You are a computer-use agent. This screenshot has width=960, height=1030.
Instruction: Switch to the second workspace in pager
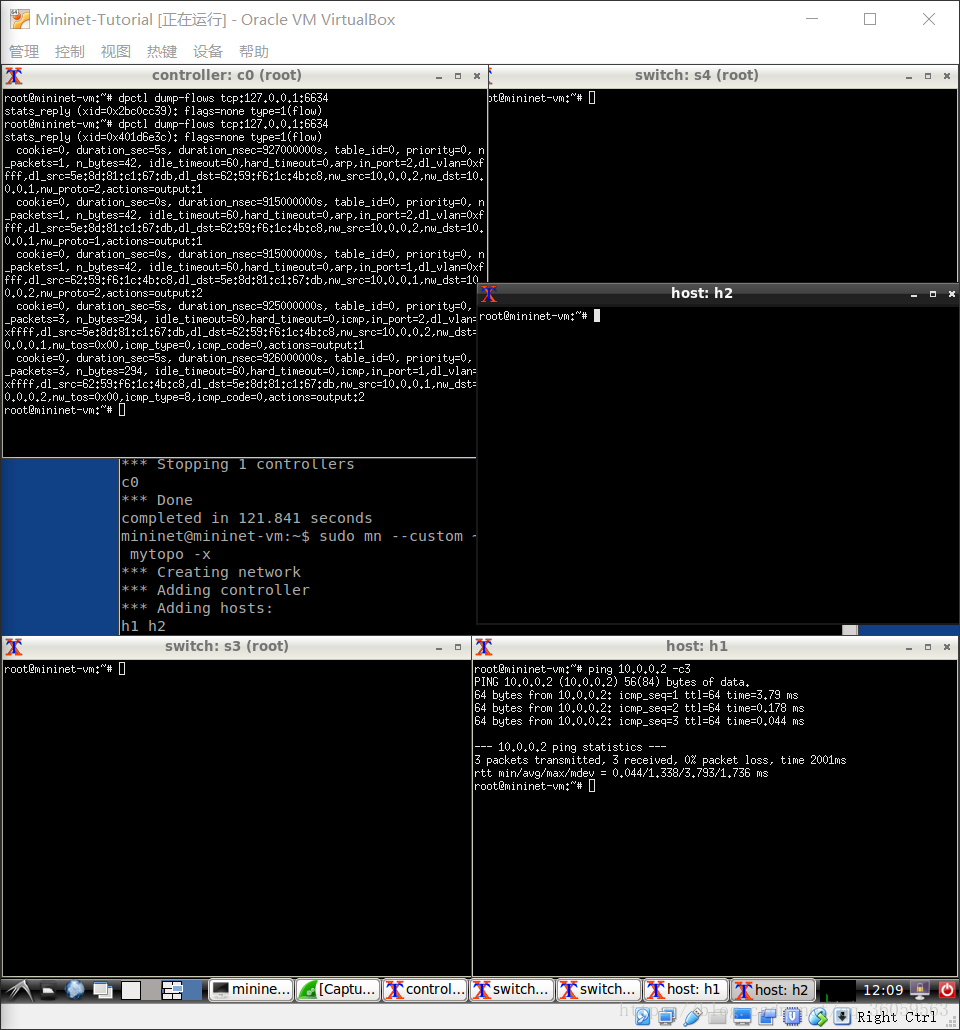click(x=193, y=991)
